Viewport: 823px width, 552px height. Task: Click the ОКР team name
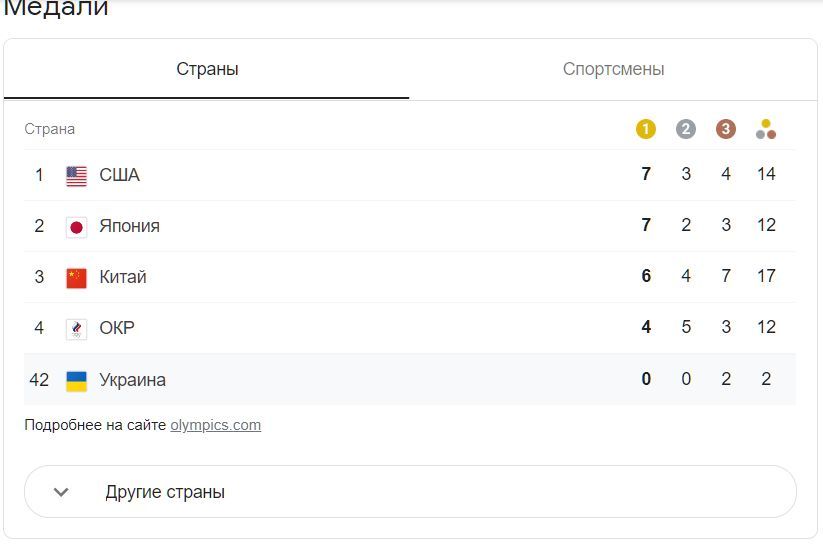(x=117, y=328)
